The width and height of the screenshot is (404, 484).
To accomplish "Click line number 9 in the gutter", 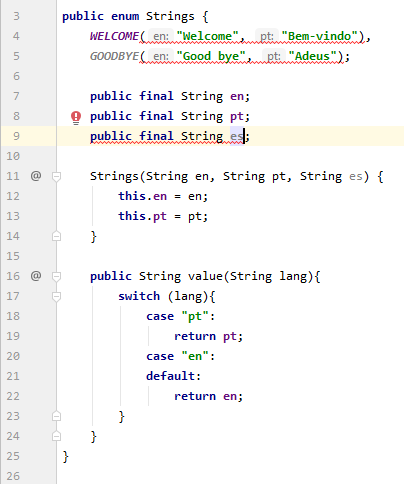I will tap(16, 136).
